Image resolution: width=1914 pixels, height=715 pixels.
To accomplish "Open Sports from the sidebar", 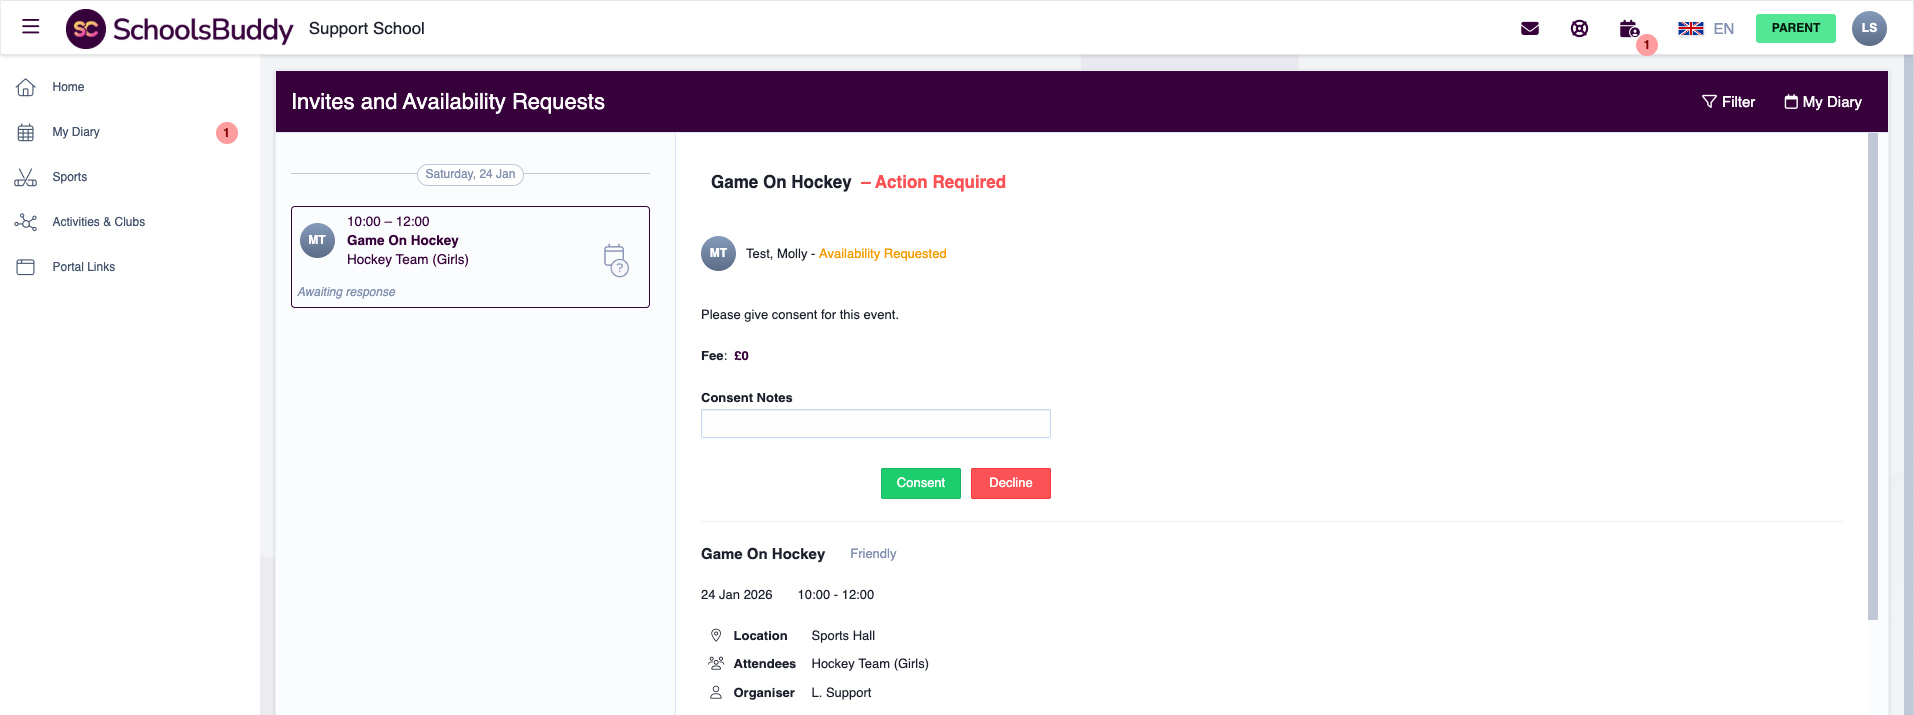I will [x=69, y=177].
